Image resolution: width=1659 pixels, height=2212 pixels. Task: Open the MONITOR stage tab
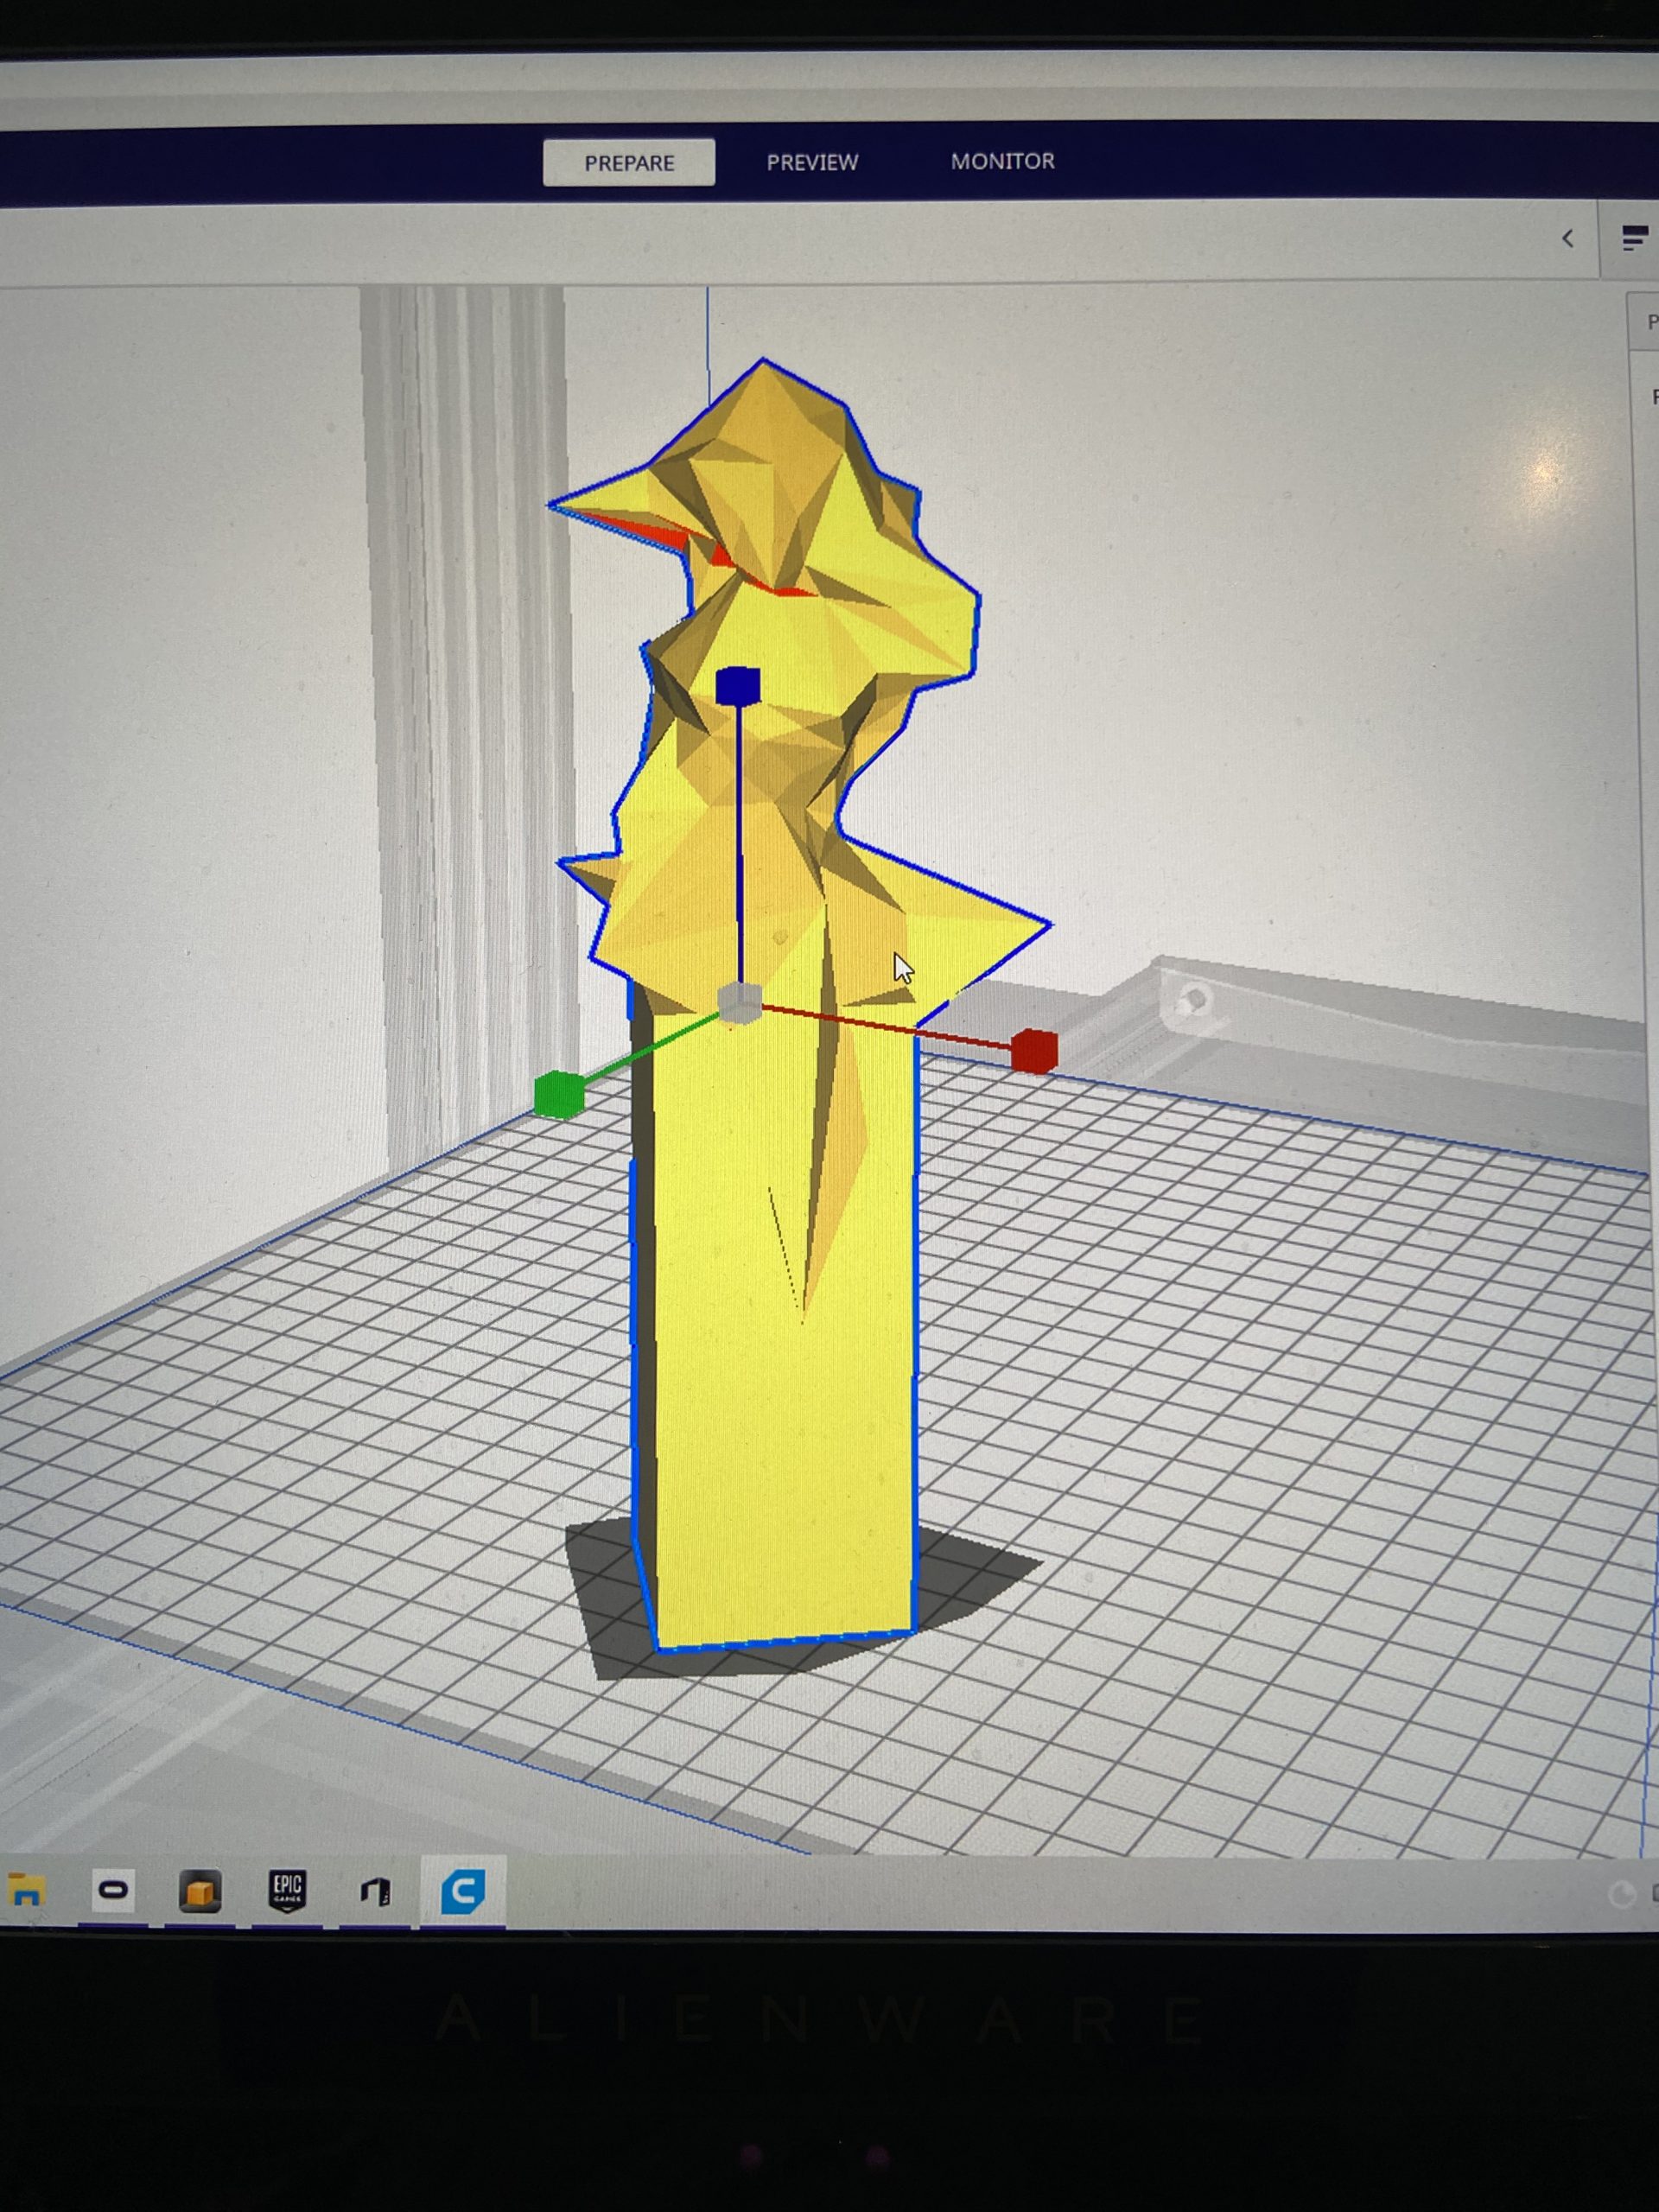(x=1002, y=161)
